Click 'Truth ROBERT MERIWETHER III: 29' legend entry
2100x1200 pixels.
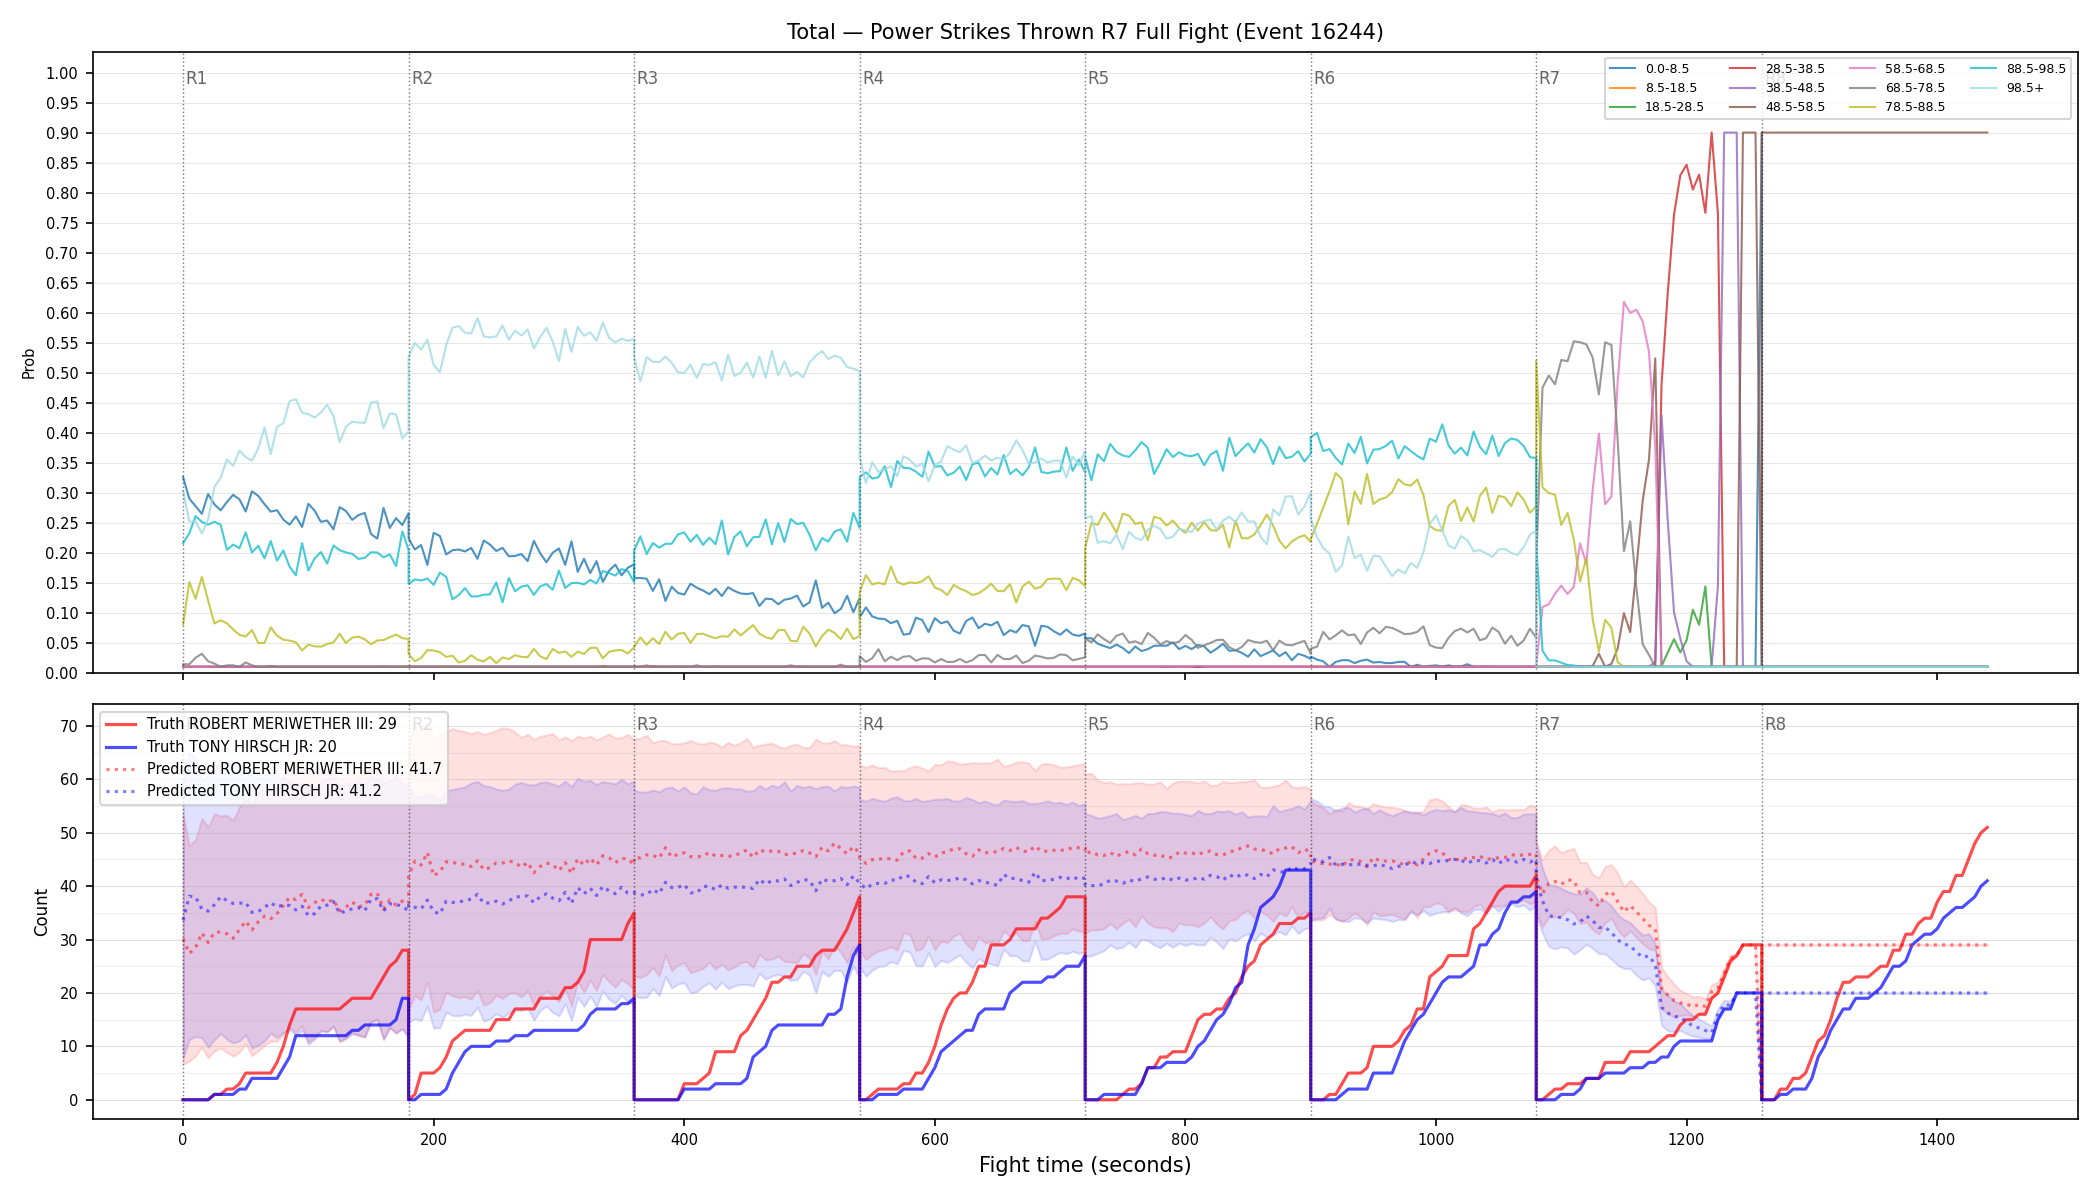click(x=251, y=724)
